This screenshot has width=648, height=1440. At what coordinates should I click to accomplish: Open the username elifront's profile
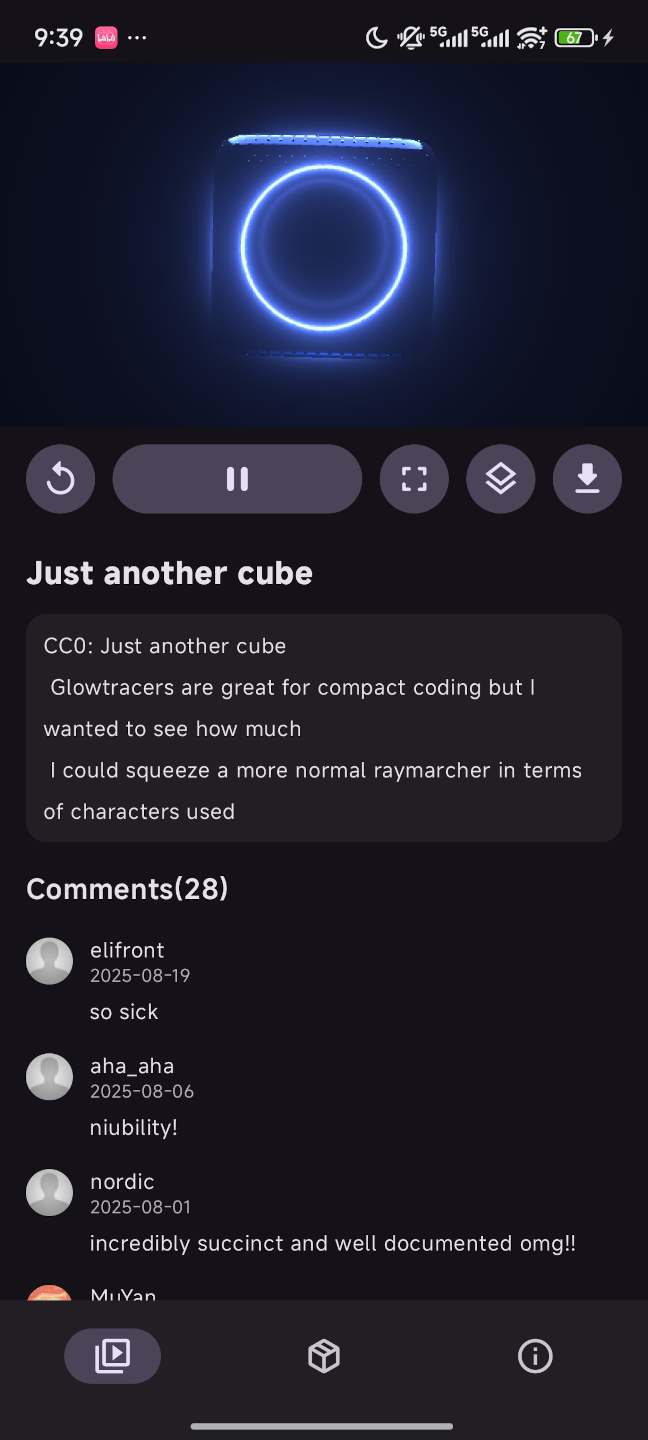coord(127,950)
